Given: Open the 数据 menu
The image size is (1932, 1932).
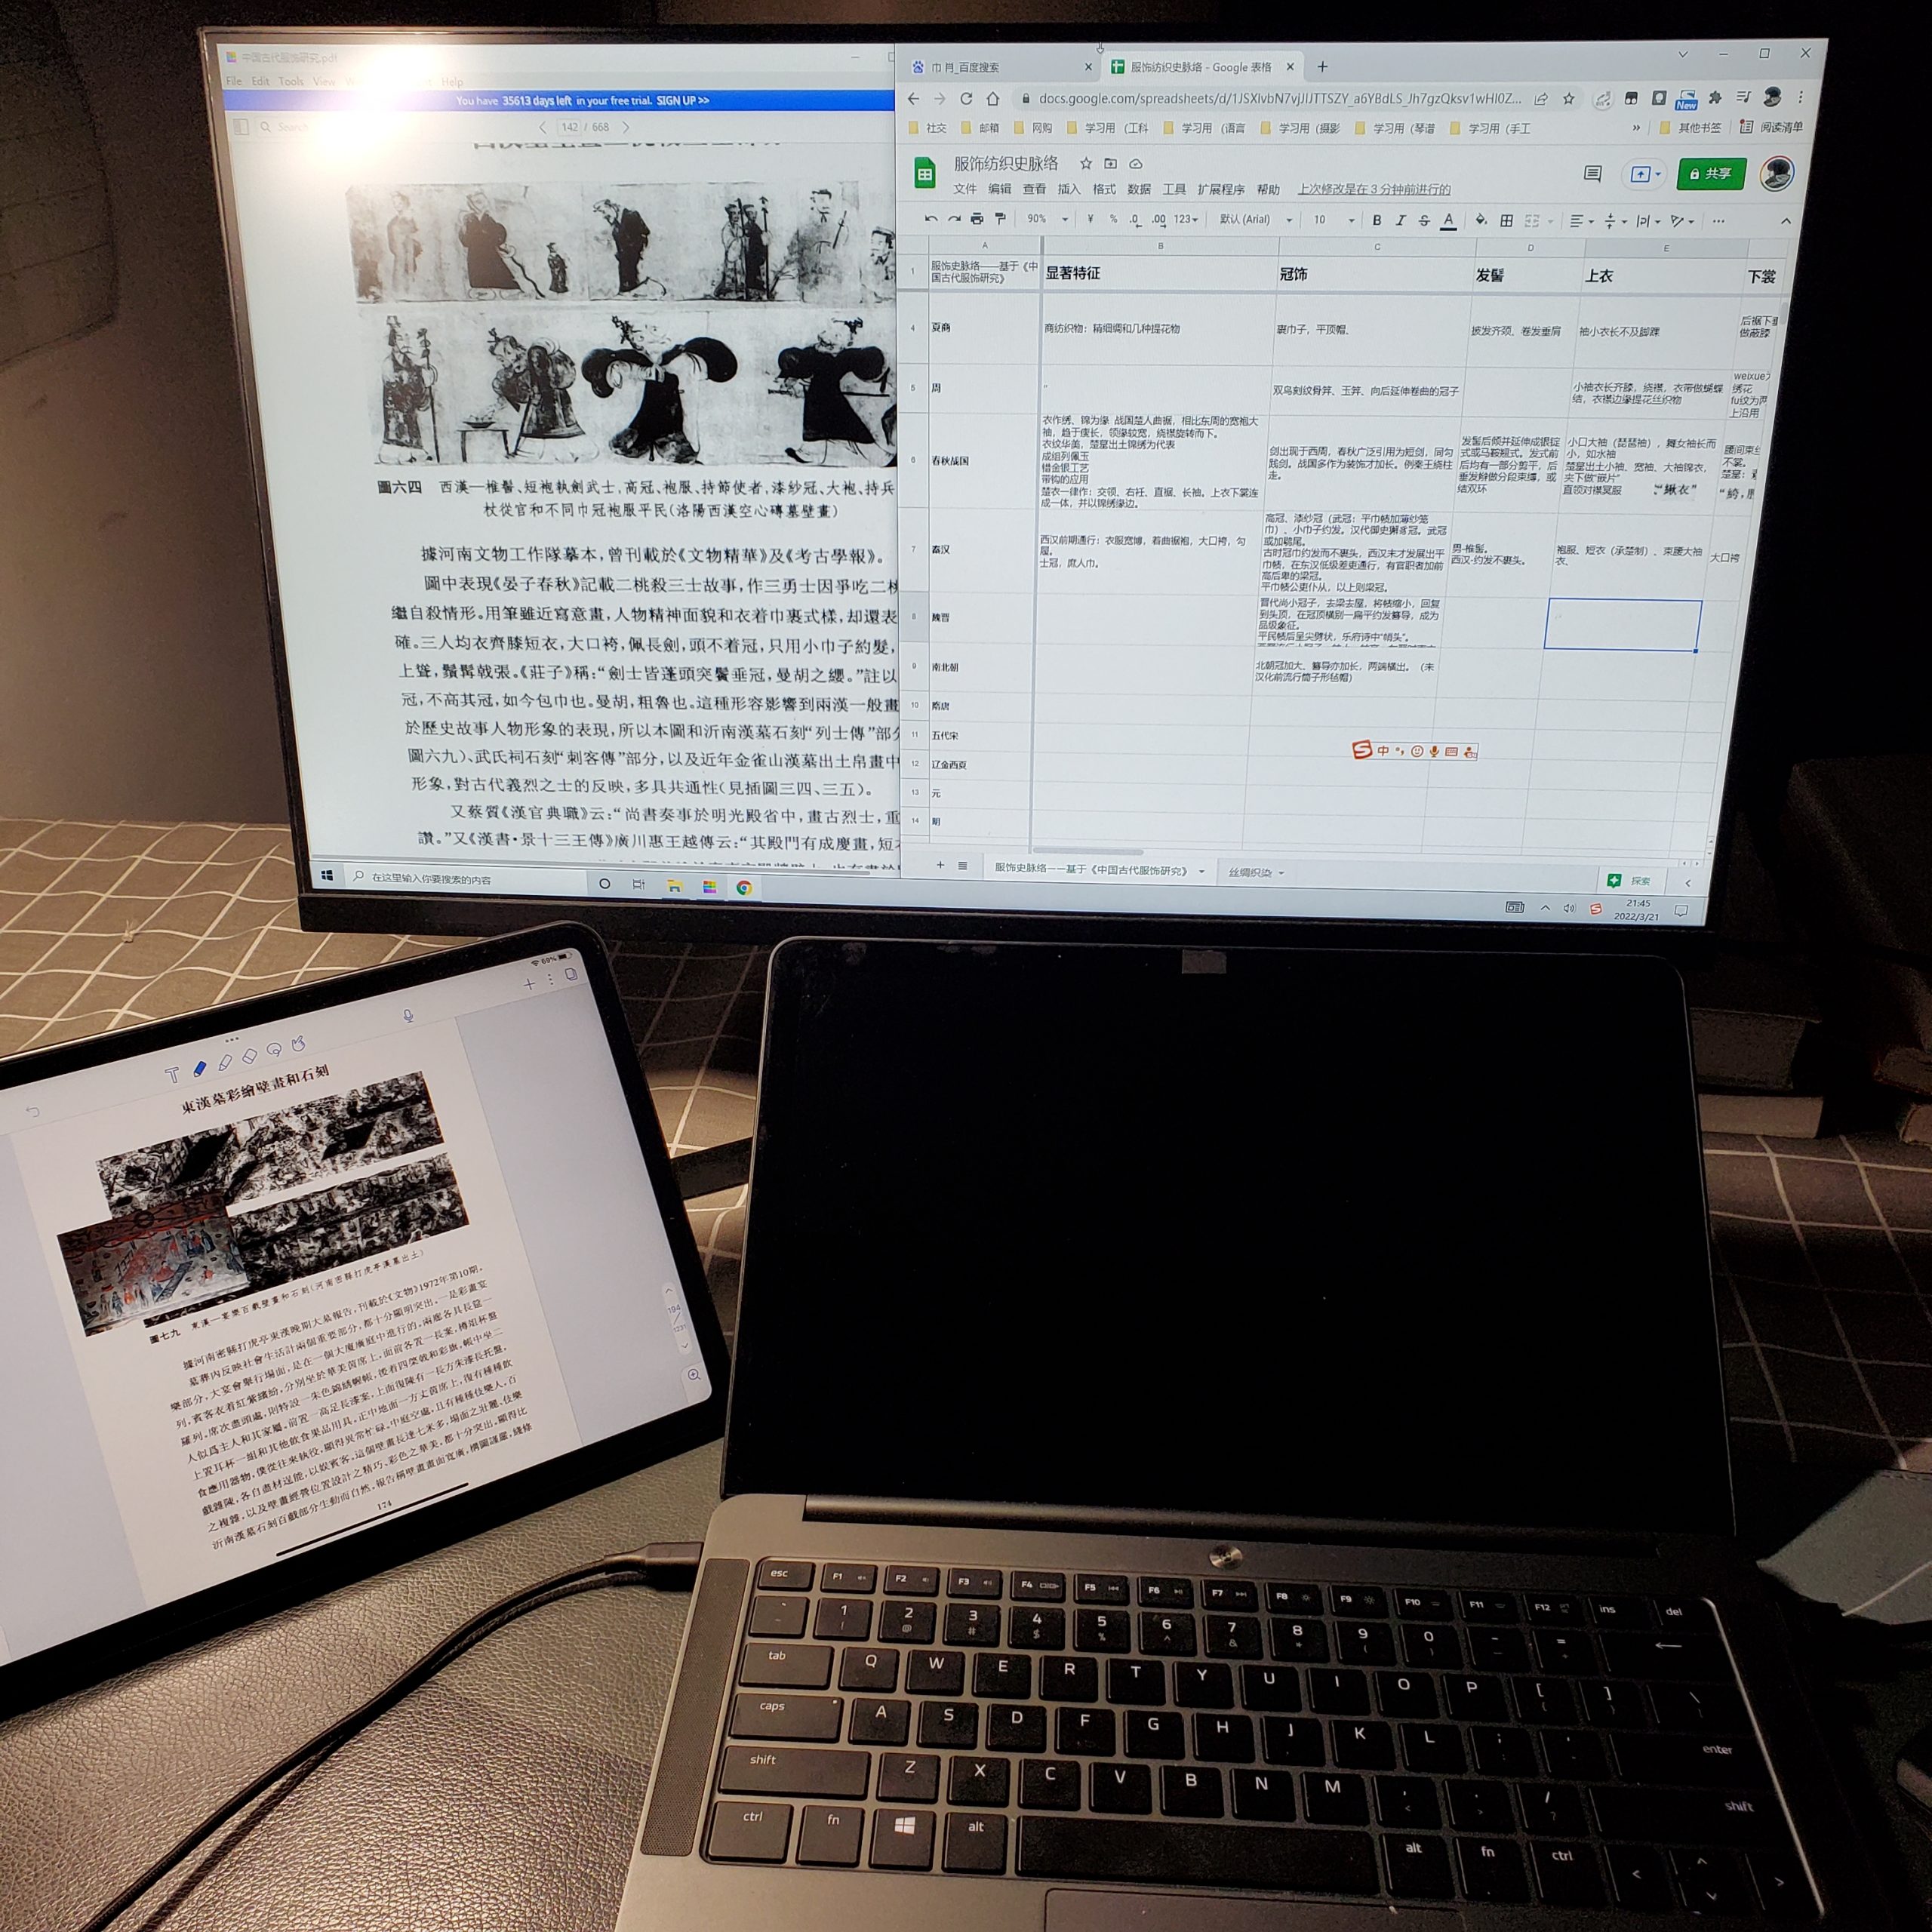Looking at the screenshot, I should point(1139,188).
